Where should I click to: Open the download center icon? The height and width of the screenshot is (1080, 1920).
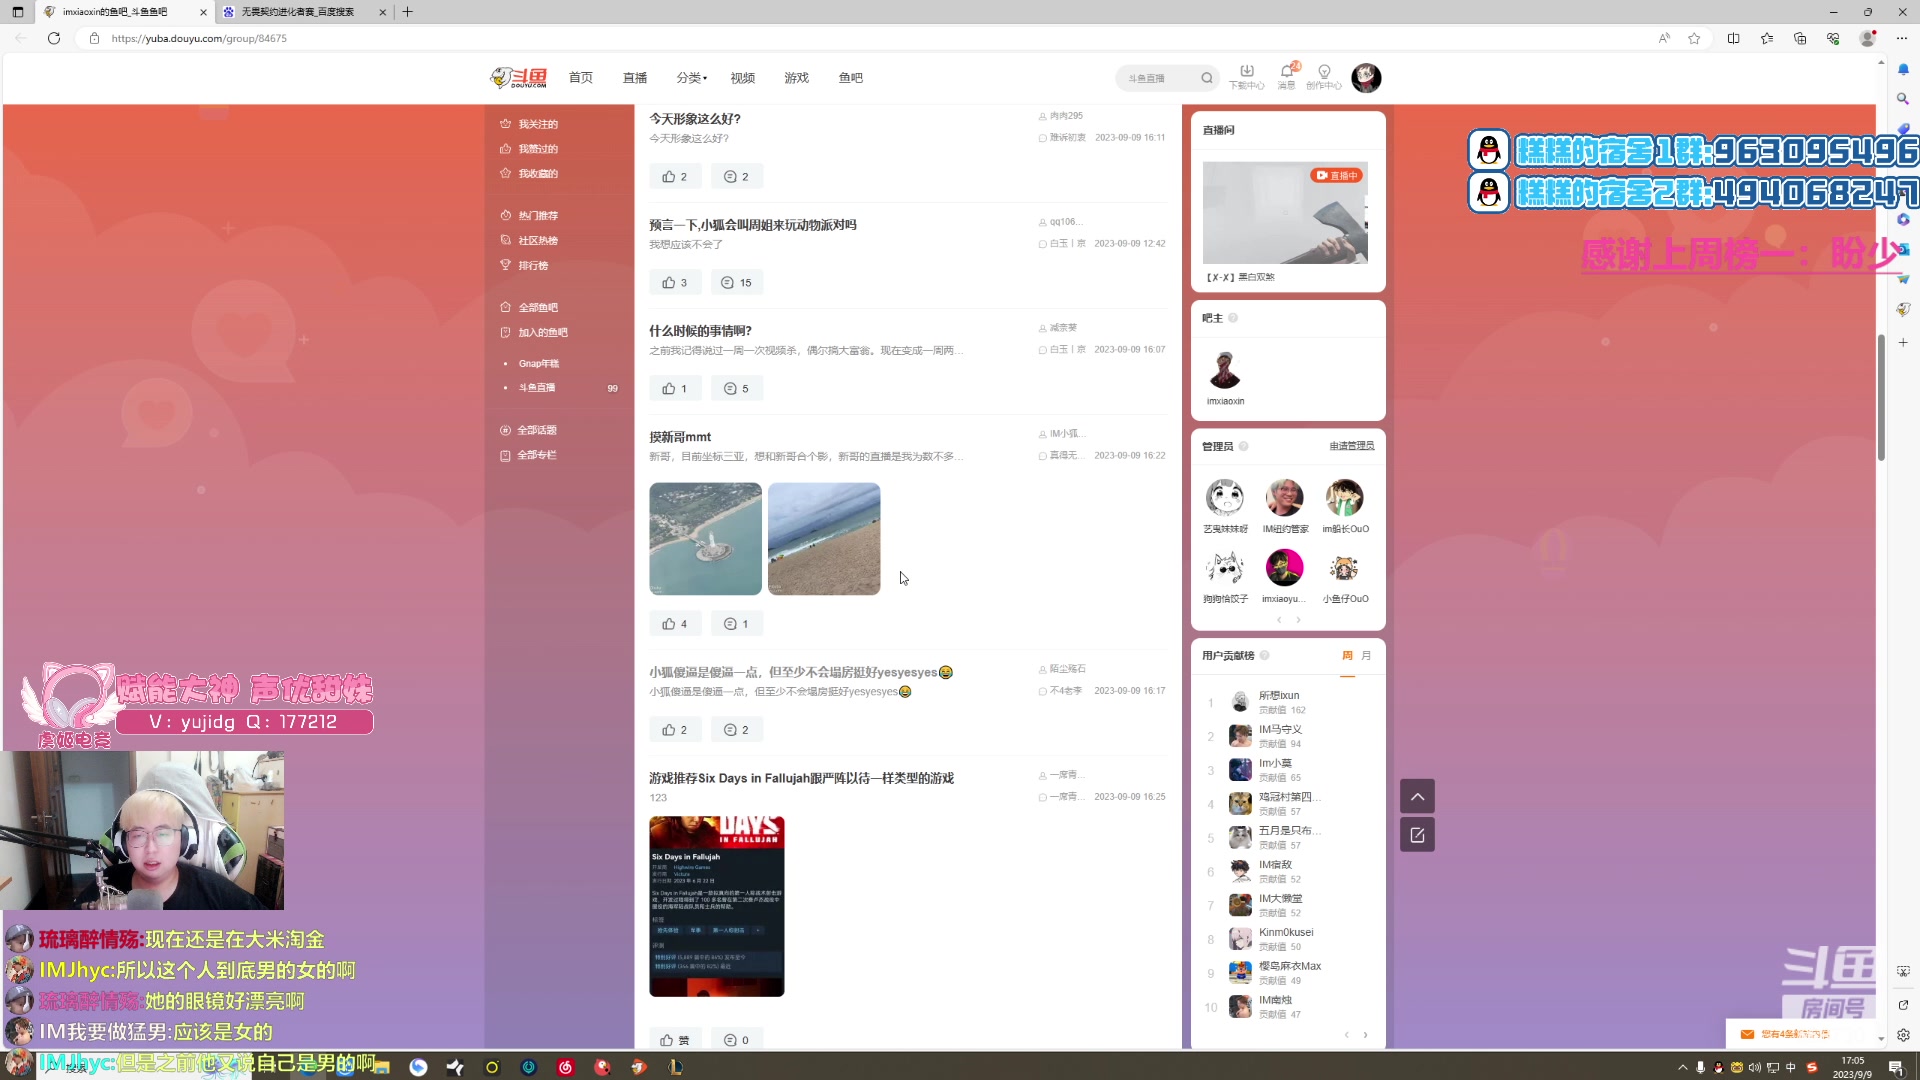coord(1247,77)
